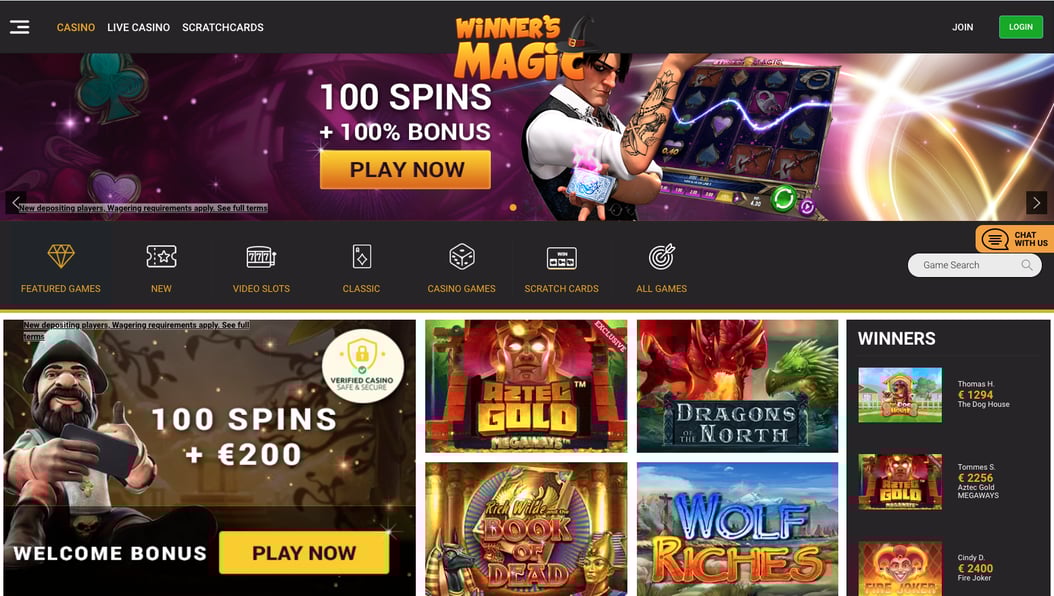Screen dimensions: 1054x596
Task: Show next banner slide arrow
Action: coord(1037,202)
